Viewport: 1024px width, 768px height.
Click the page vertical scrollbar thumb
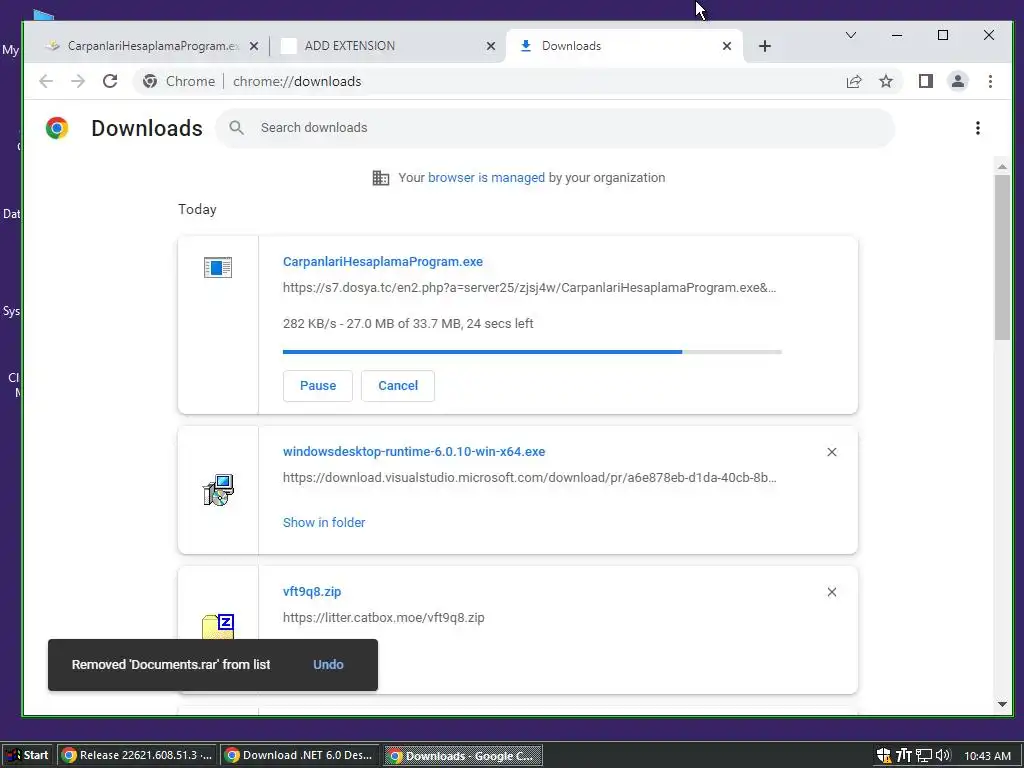coord(1002,257)
